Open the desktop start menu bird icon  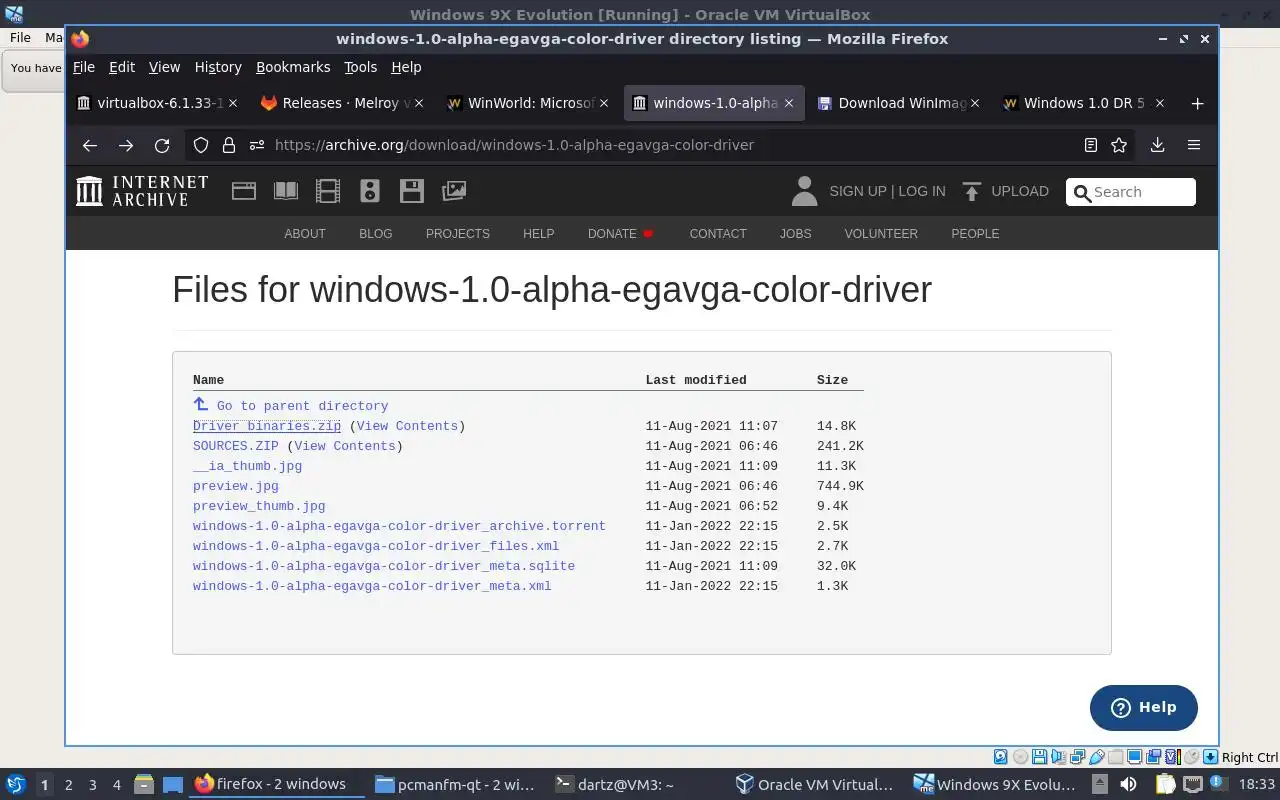16,785
